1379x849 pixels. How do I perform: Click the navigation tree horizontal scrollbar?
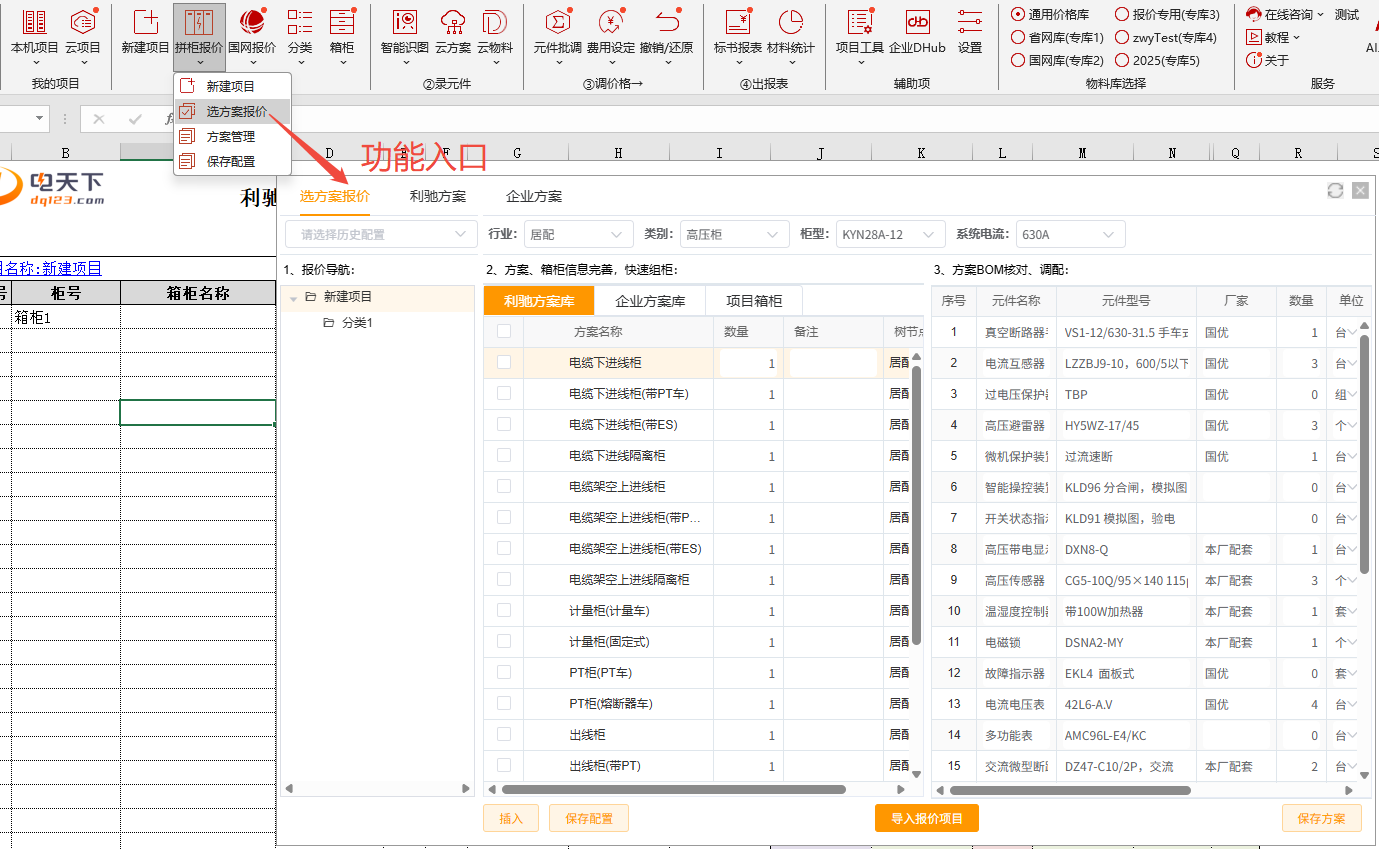pyautogui.click(x=378, y=788)
